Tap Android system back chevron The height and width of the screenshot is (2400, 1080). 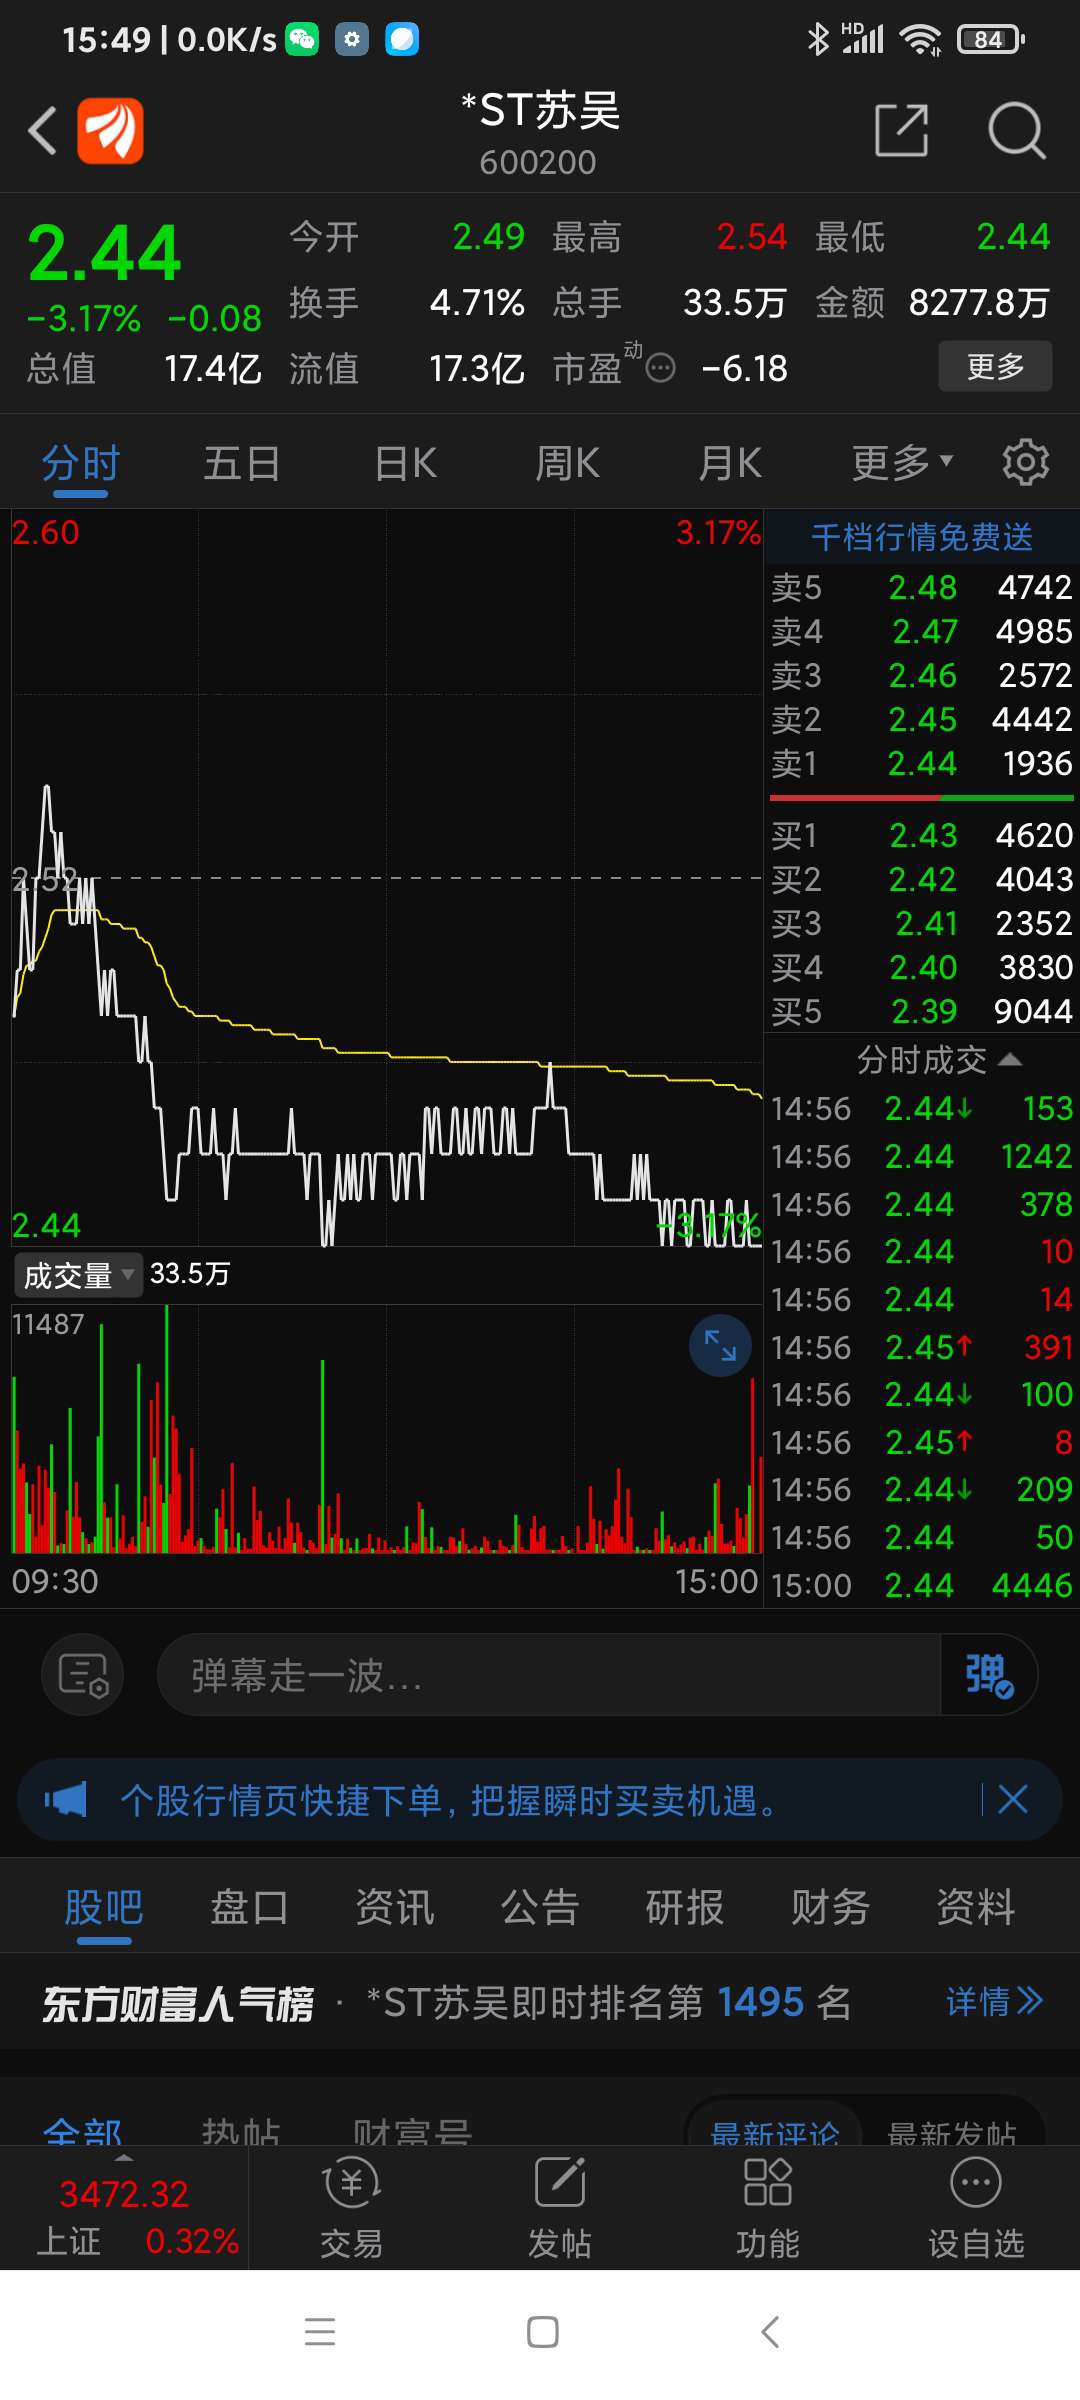768,2331
